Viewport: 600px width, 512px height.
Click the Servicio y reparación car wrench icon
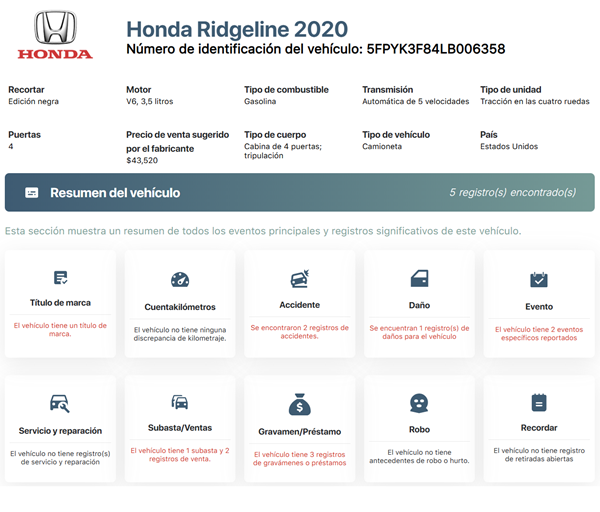pyautogui.click(x=60, y=403)
